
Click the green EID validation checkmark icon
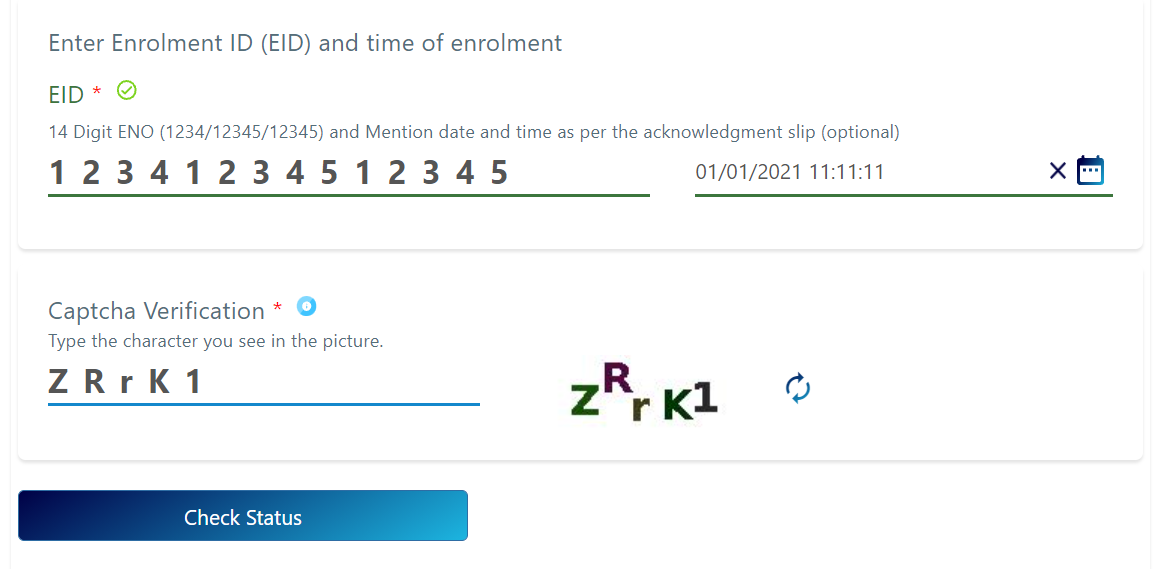tap(127, 91)
